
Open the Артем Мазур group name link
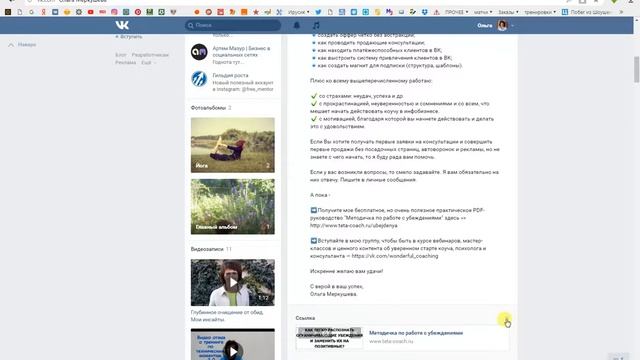pyautogui.click(x=241, y=51)
